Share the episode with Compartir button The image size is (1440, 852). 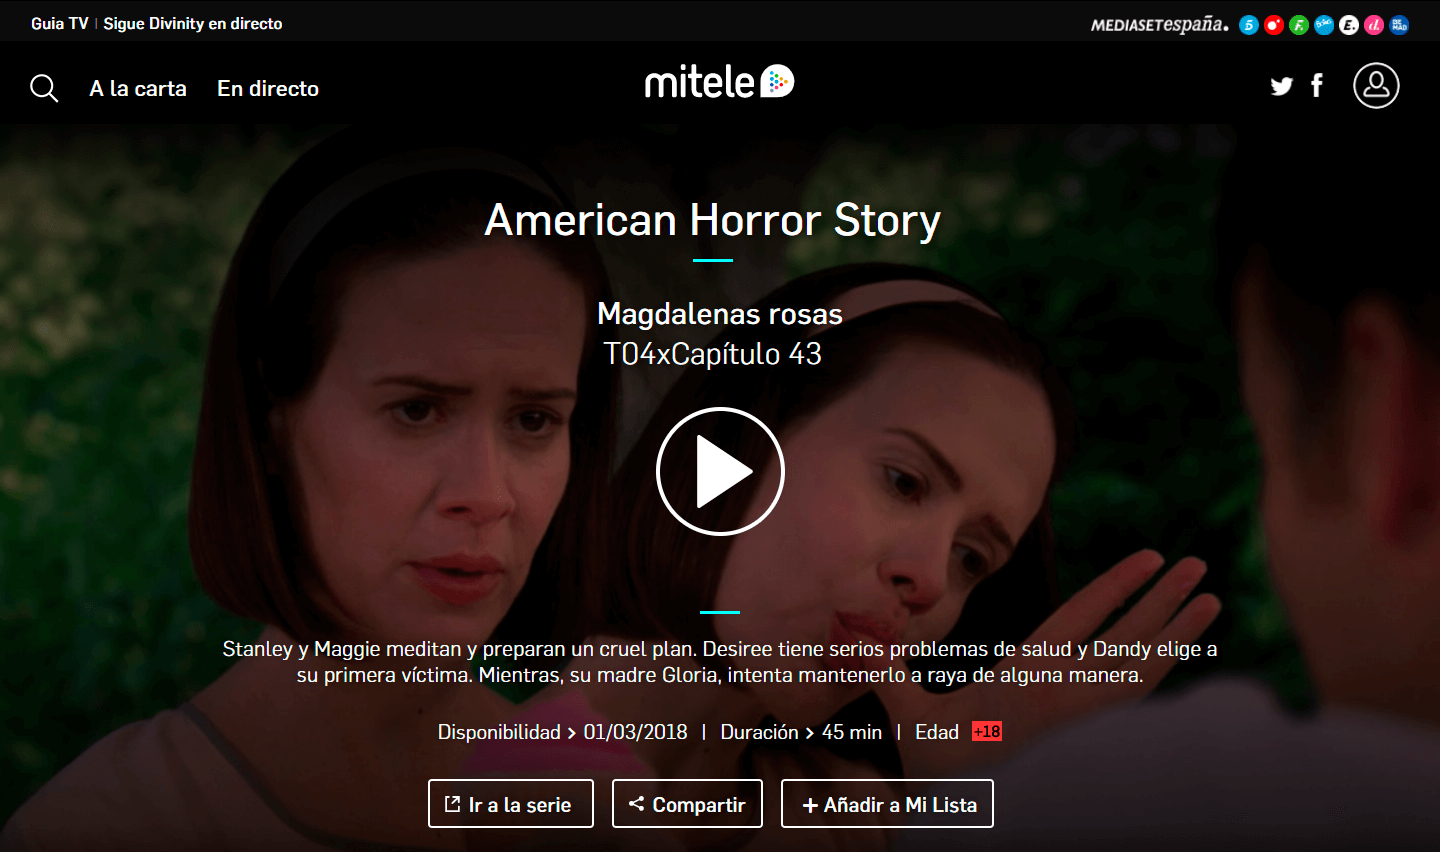pyautogui.click(x=687, y=804)
